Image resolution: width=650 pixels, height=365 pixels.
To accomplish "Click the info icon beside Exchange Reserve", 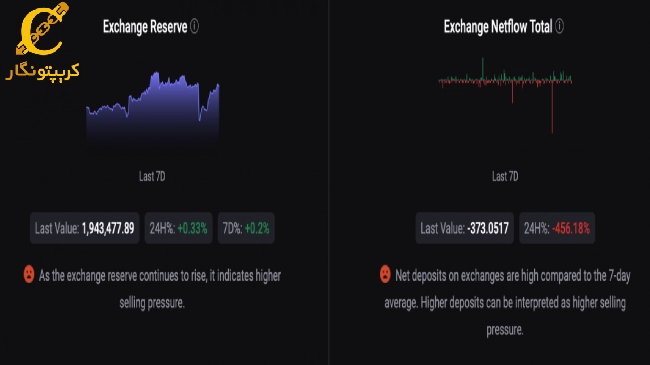I will click(194, 27).
